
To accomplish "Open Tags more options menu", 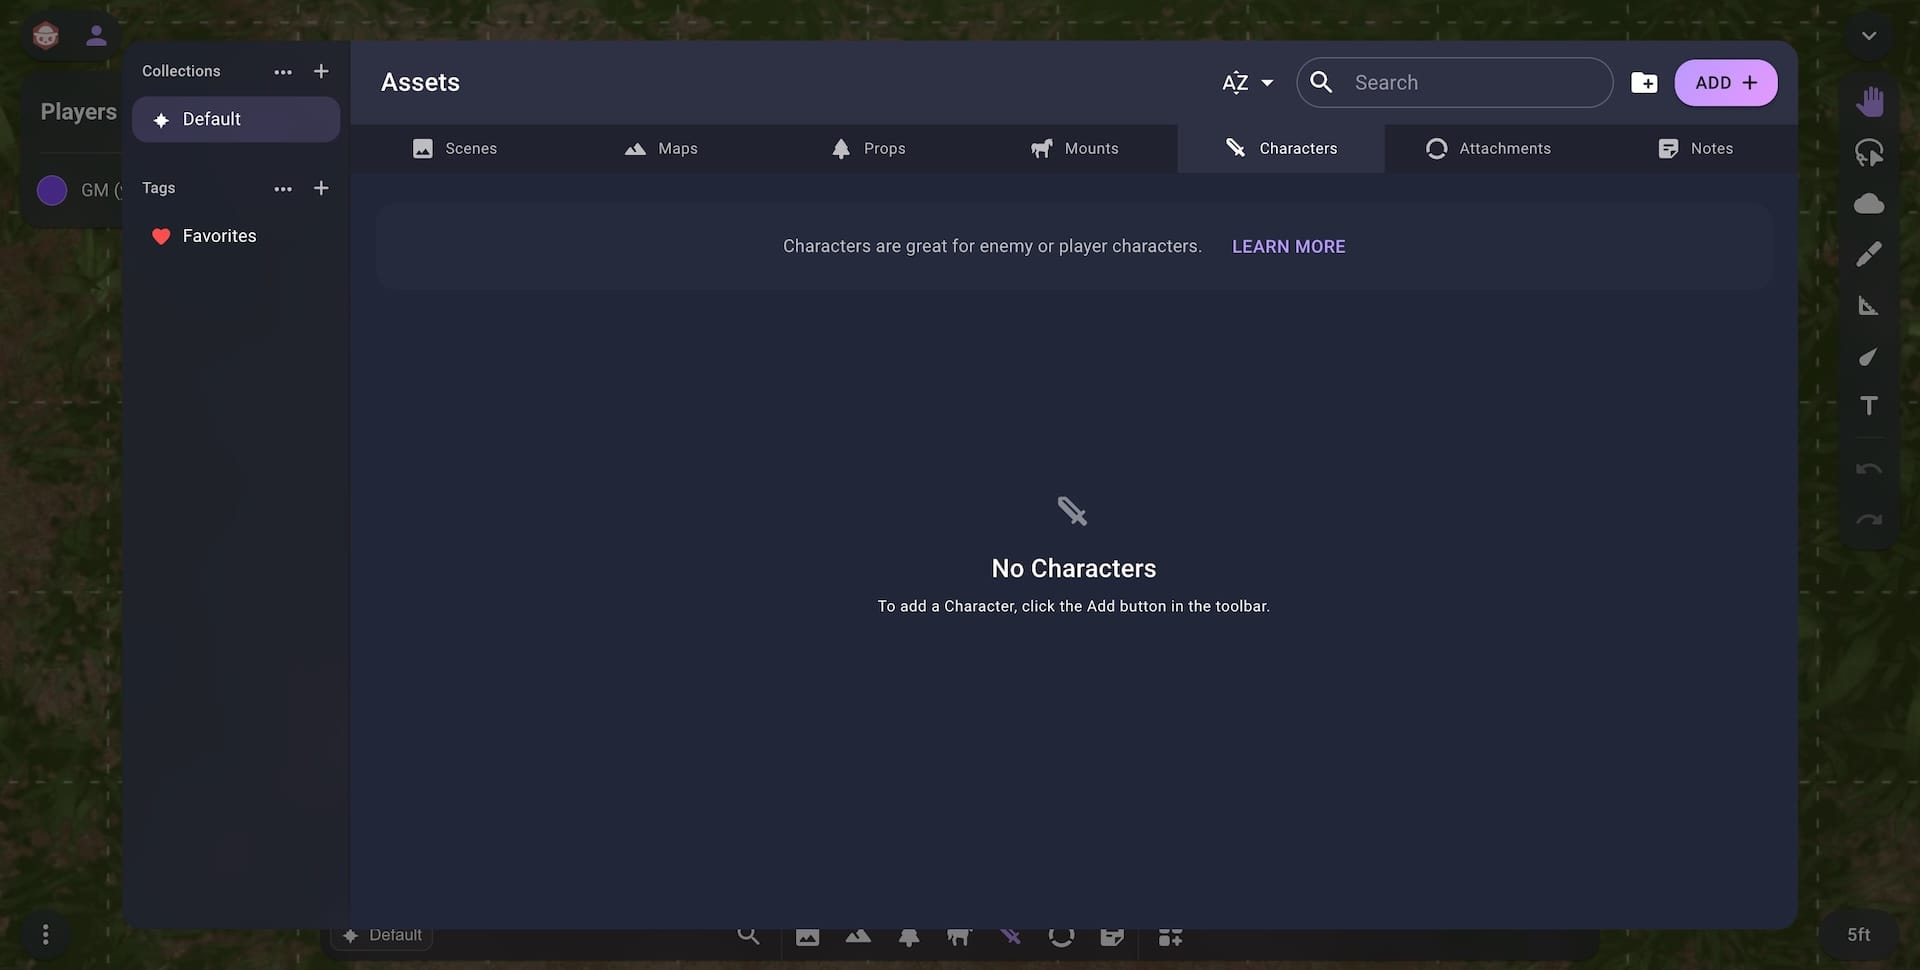I will 283,189.
